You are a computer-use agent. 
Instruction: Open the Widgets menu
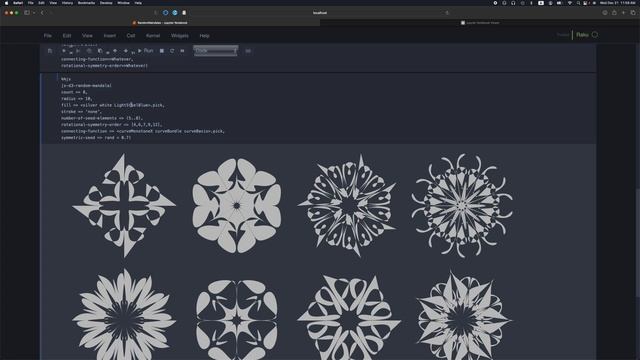[180, 36]
